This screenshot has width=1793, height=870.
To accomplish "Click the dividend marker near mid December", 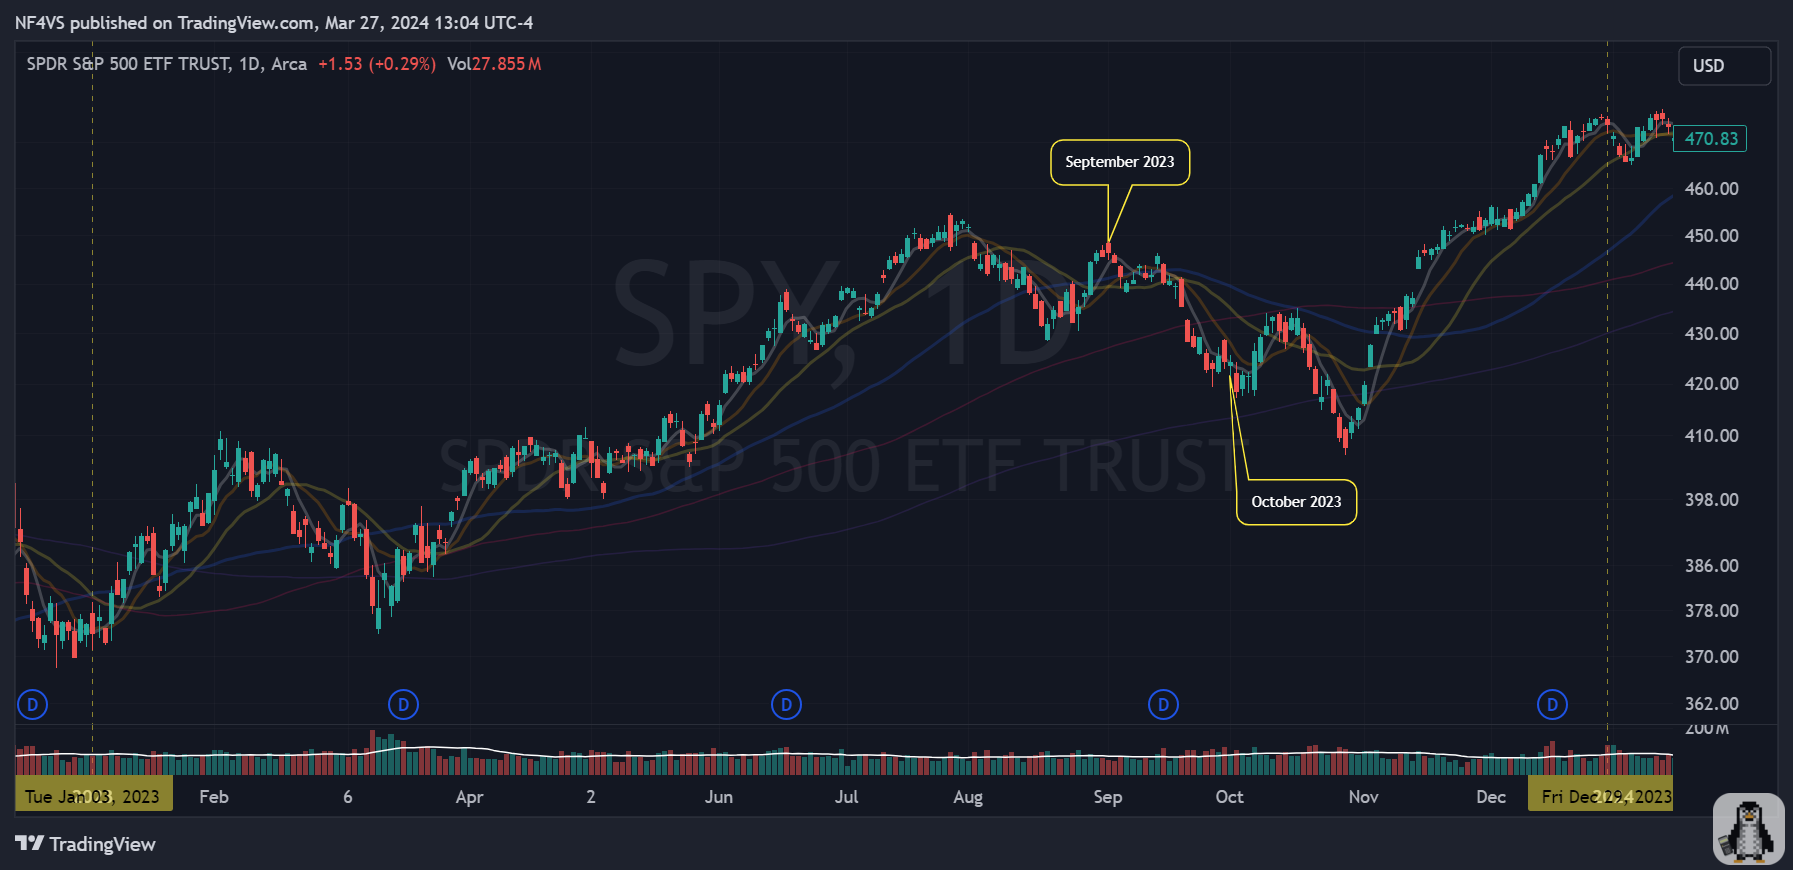I will [1552, 705].
